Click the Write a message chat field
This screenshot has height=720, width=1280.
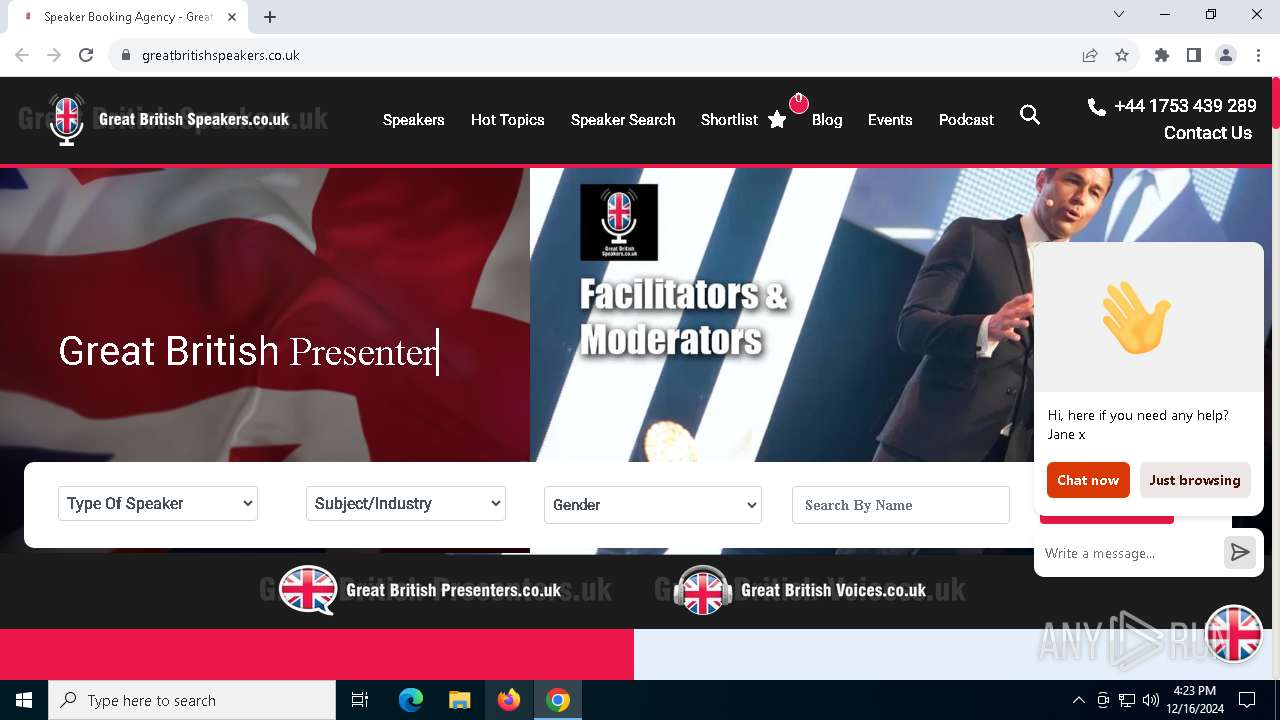tap(1128, 553)
